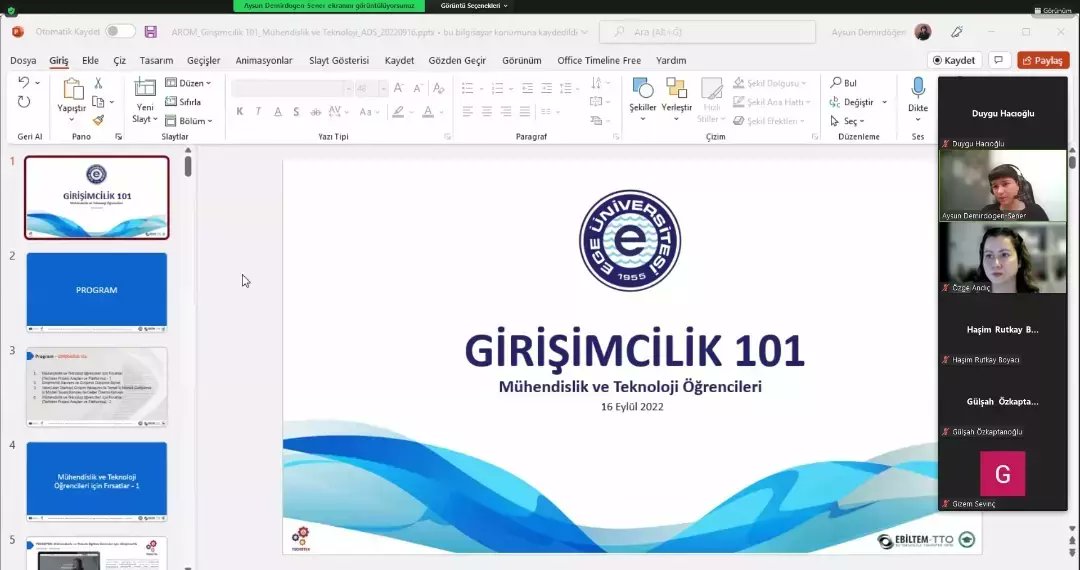Click the text Shadow S icon
Viewport: 1080px width, 570px height.
(296, 112)
